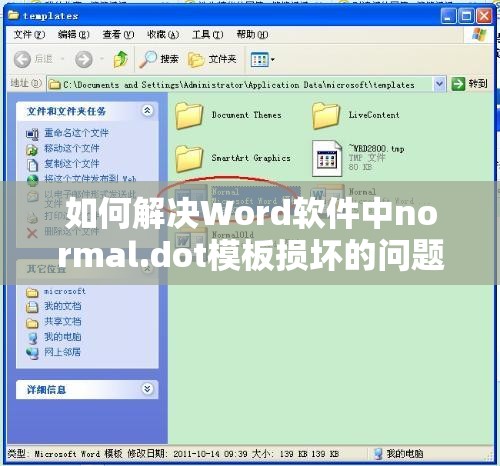The width and height of the screenshot is (500, 466).
Task: Select the Document Themes folder icon
Action: [189, 116]
